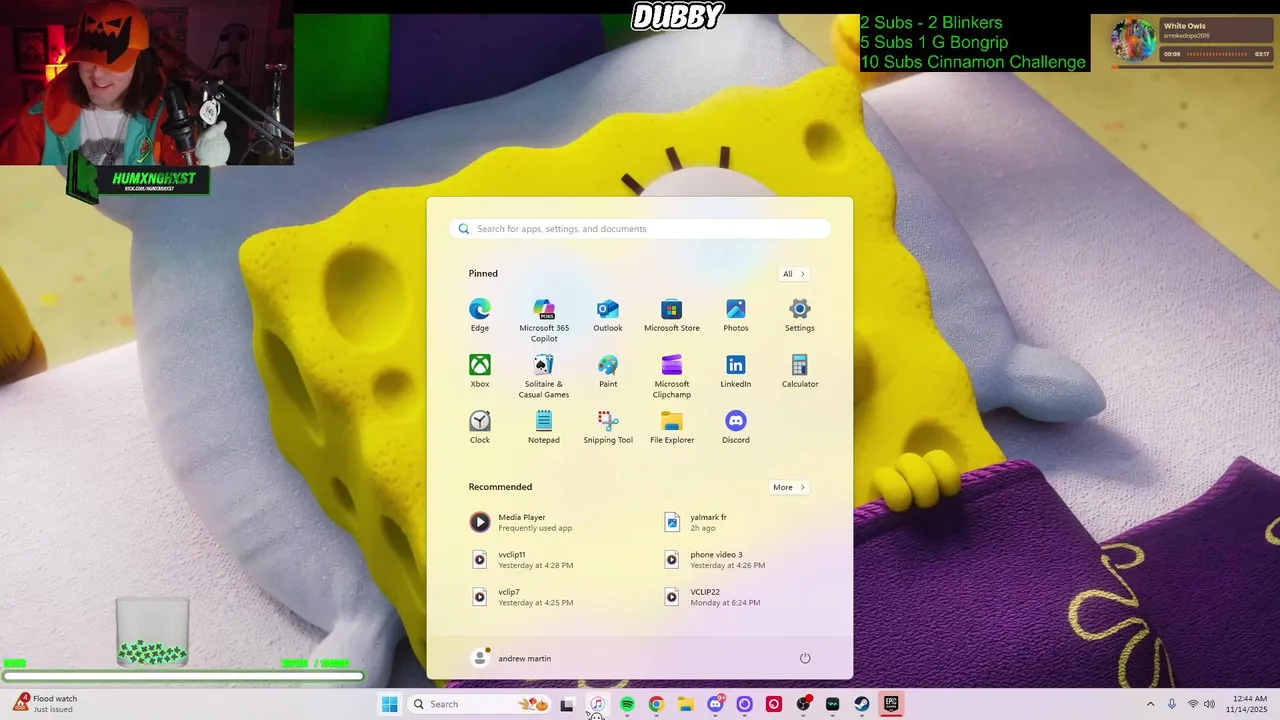Open OBS Studio from the taskbar
The width and height of the screenshot is (1280, 720).
click(803, 704)
